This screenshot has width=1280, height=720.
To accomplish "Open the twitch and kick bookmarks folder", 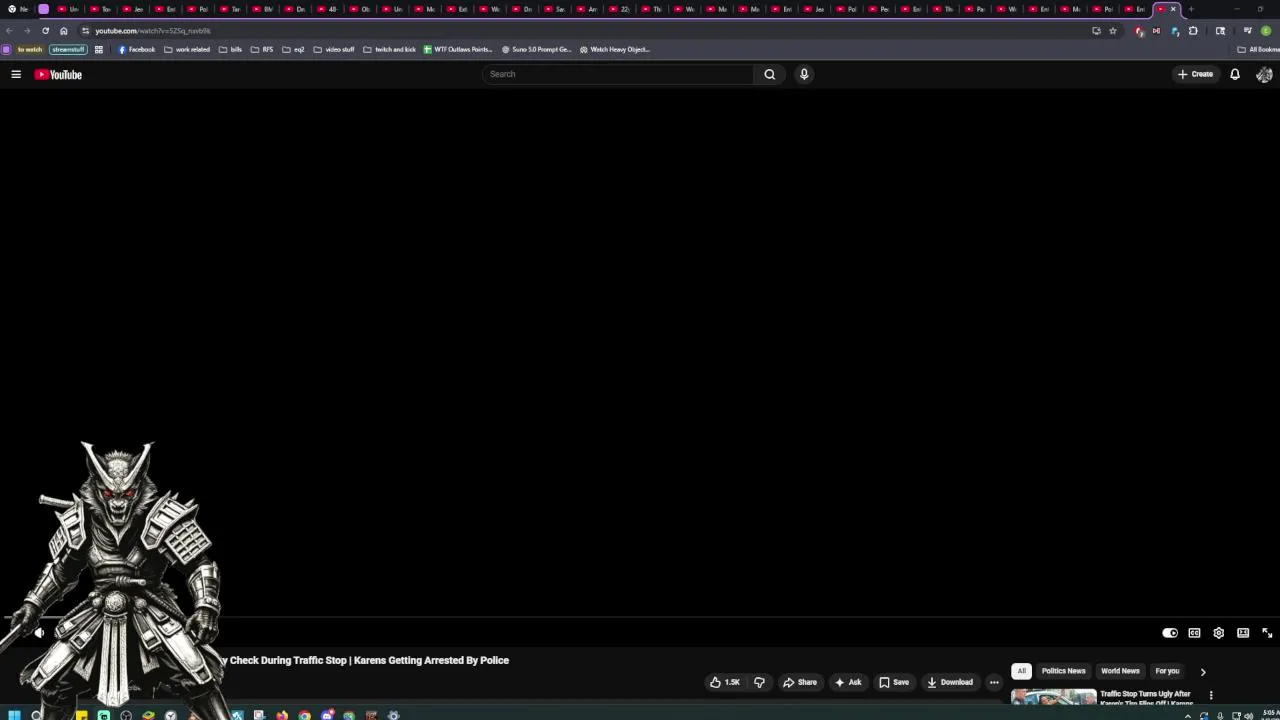I will coord(390,49).
